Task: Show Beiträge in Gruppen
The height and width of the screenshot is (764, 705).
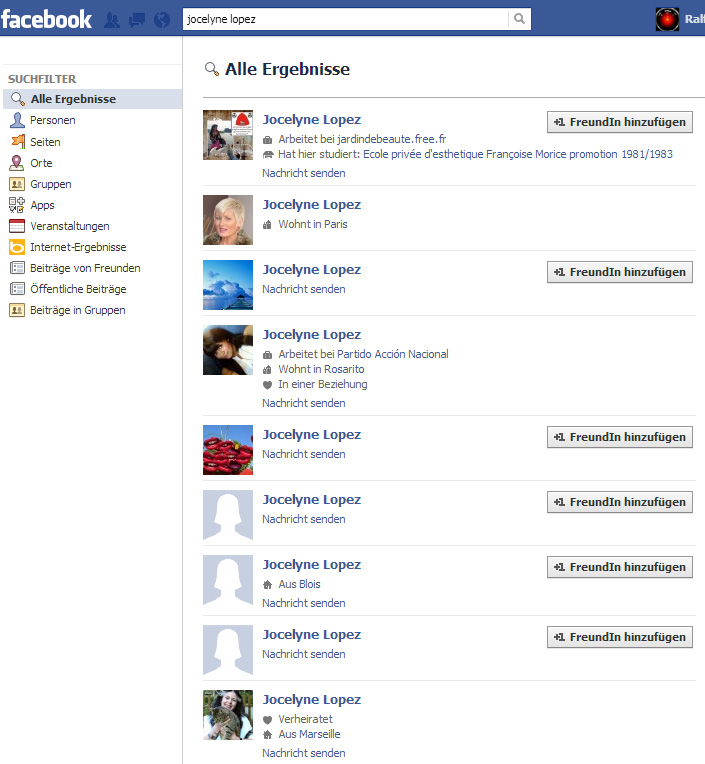Action: (x=77, y=310)
